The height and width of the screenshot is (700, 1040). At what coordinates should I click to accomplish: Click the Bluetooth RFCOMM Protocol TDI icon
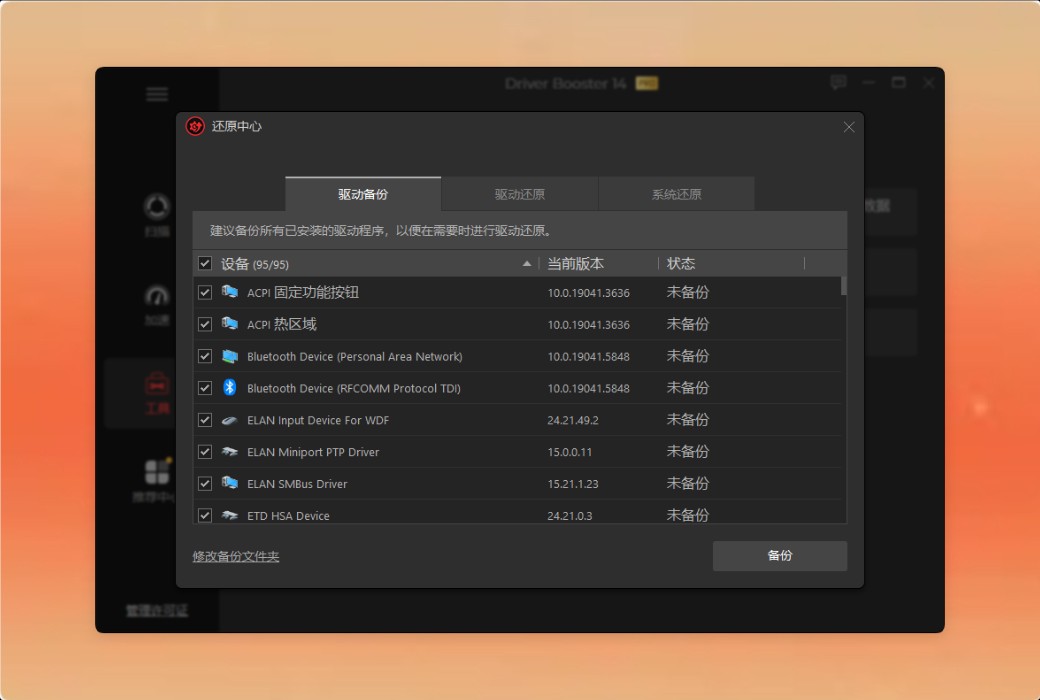pos(229,387)
